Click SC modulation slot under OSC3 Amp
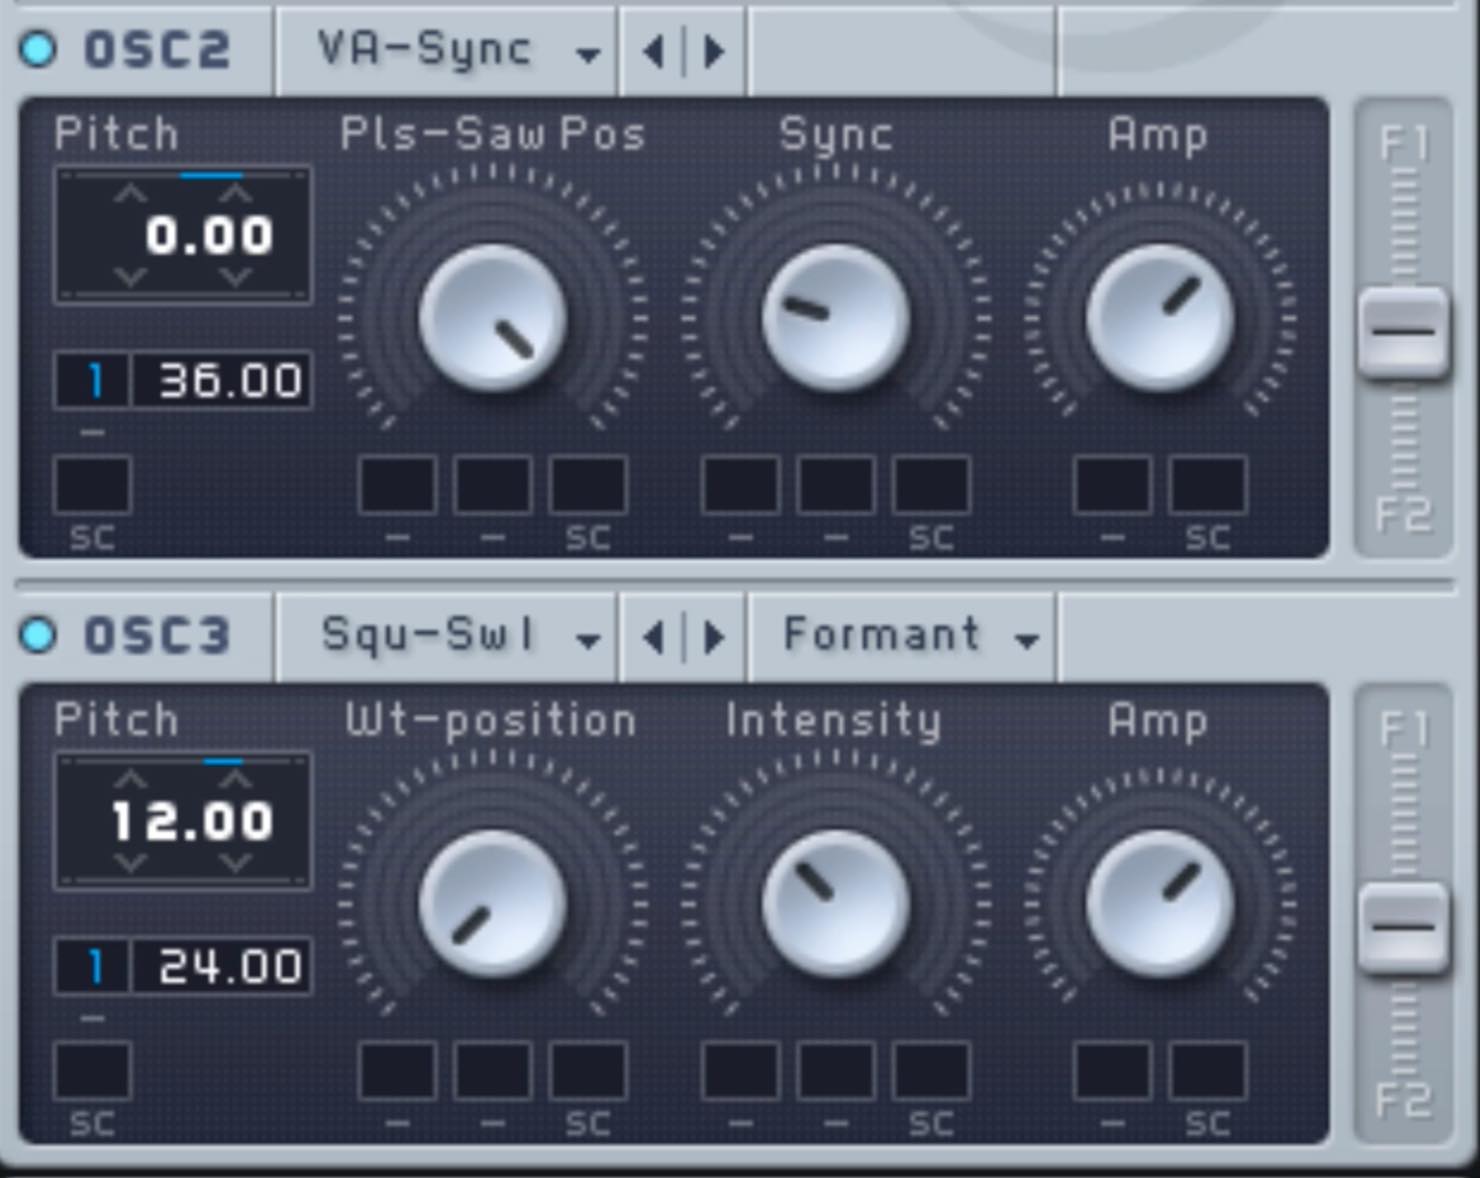This screenshot has height=1178, width=1480. 1207,1071
